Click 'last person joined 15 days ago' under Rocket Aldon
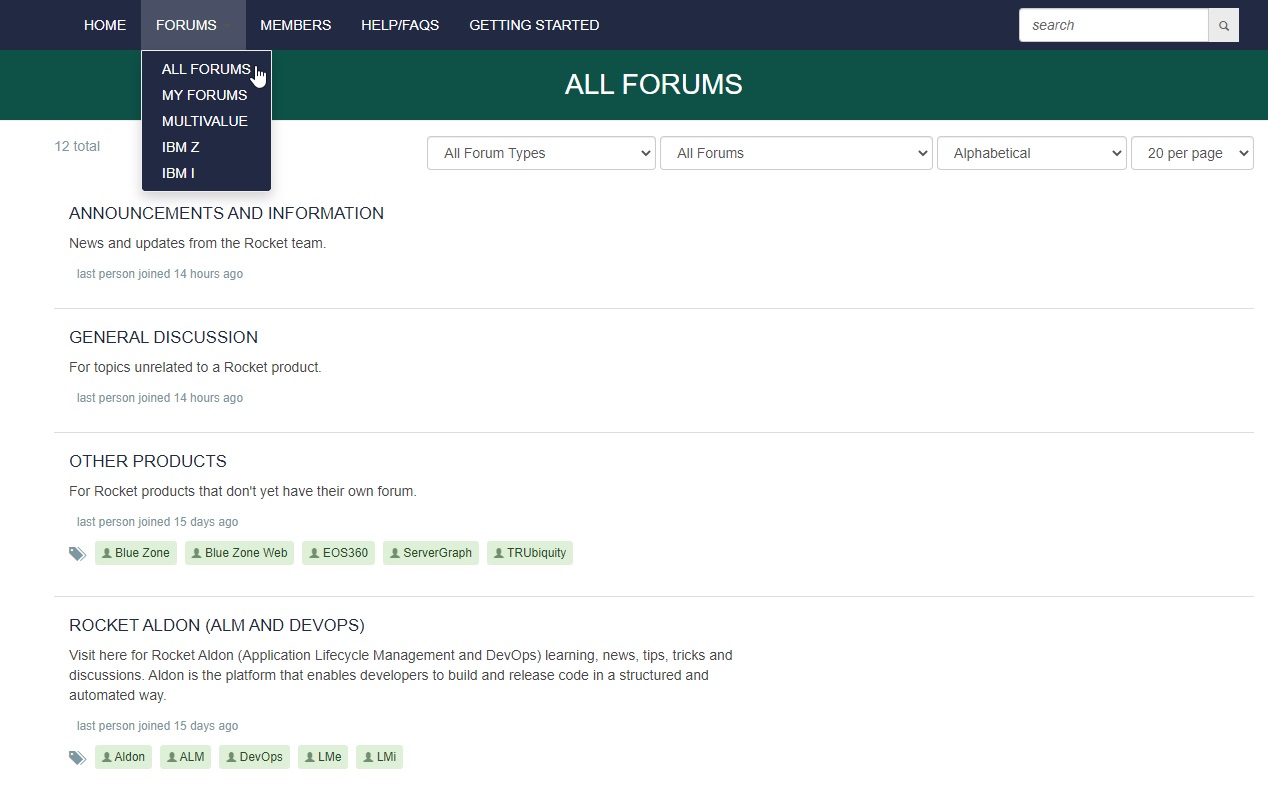The image size is (1268, 786). point(157,726)
